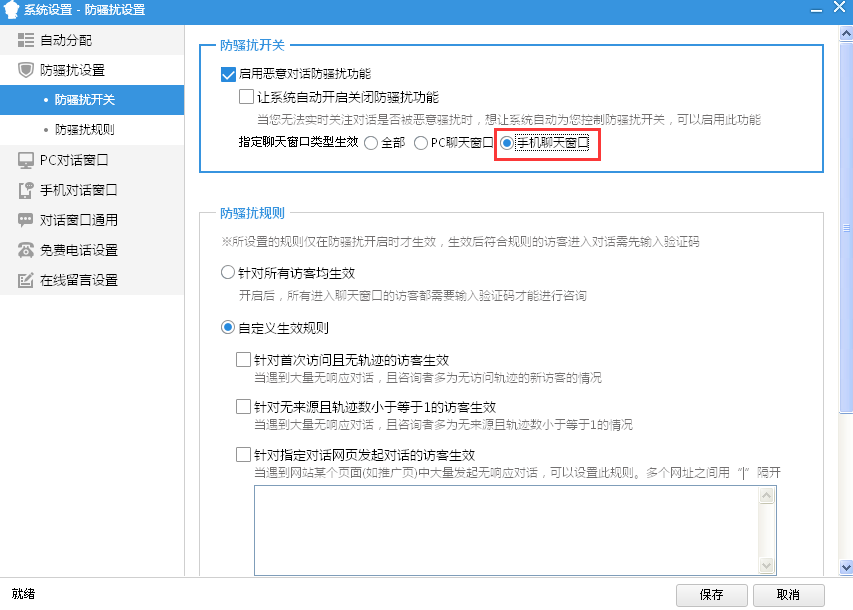This screenshot has width=853, height=610.
Task: Click the 保存 button
Action: (x=712, y=594)
